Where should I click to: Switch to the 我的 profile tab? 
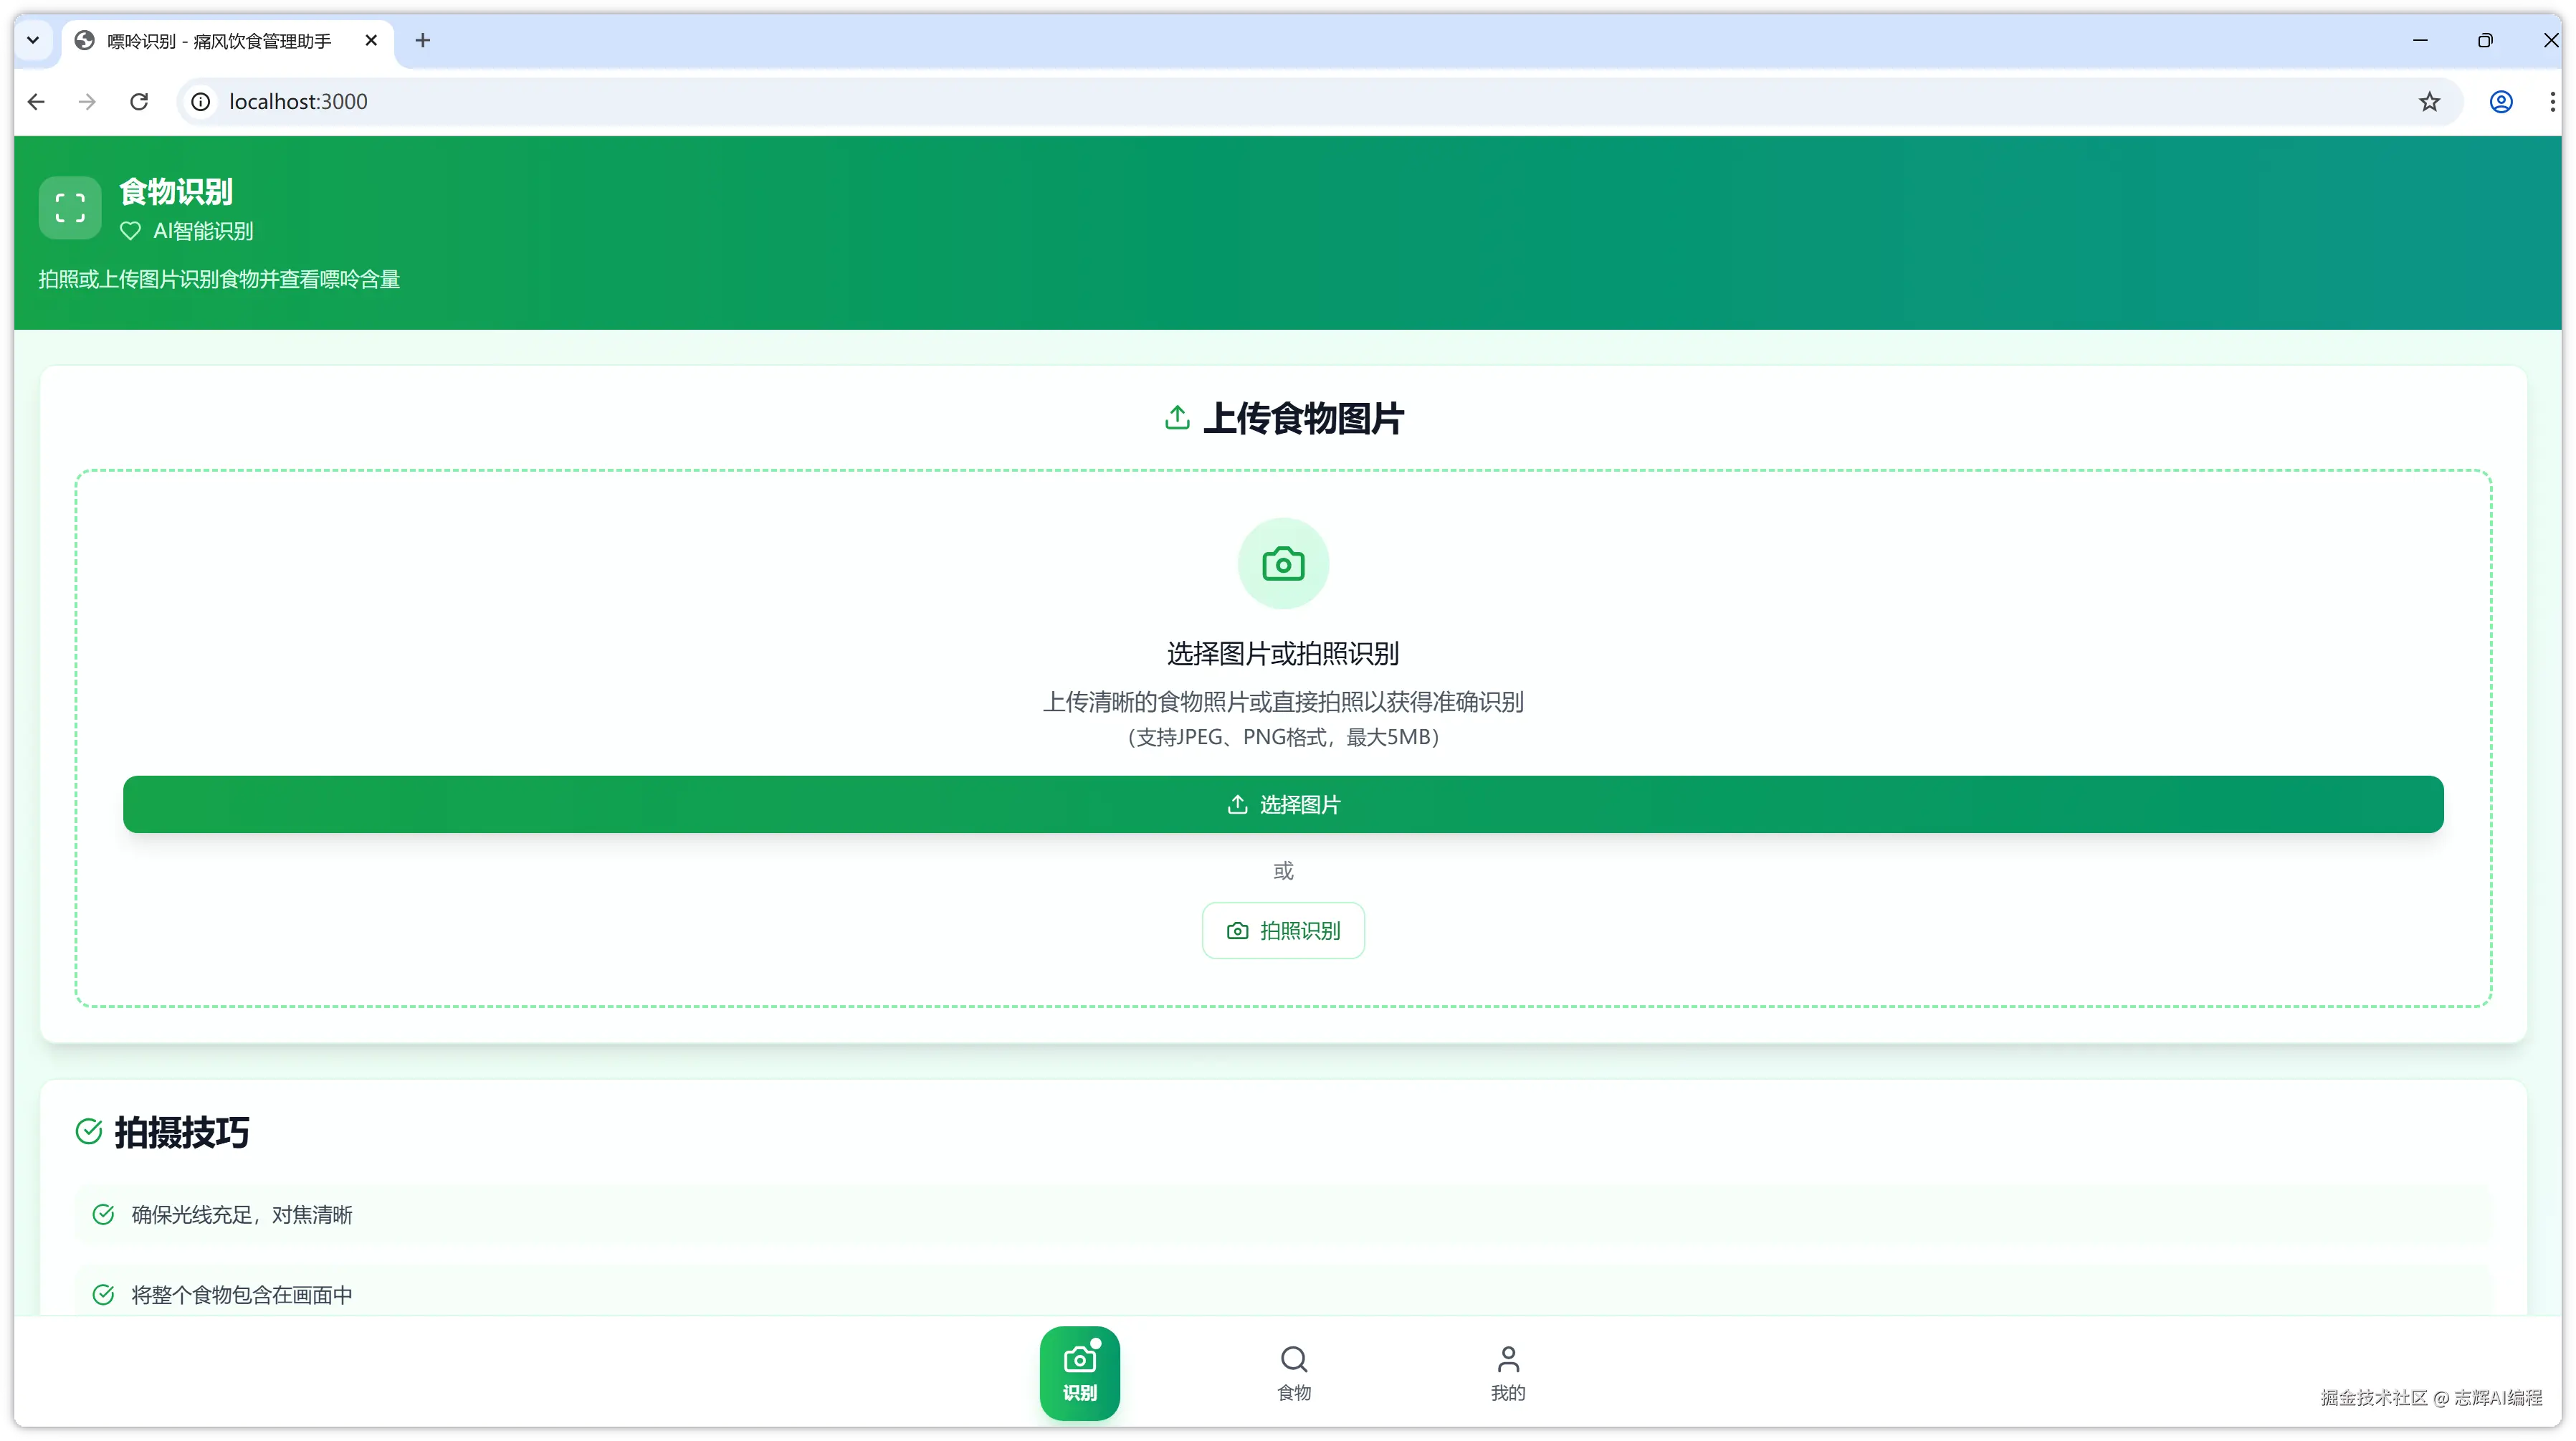tap(1507, 1373)
